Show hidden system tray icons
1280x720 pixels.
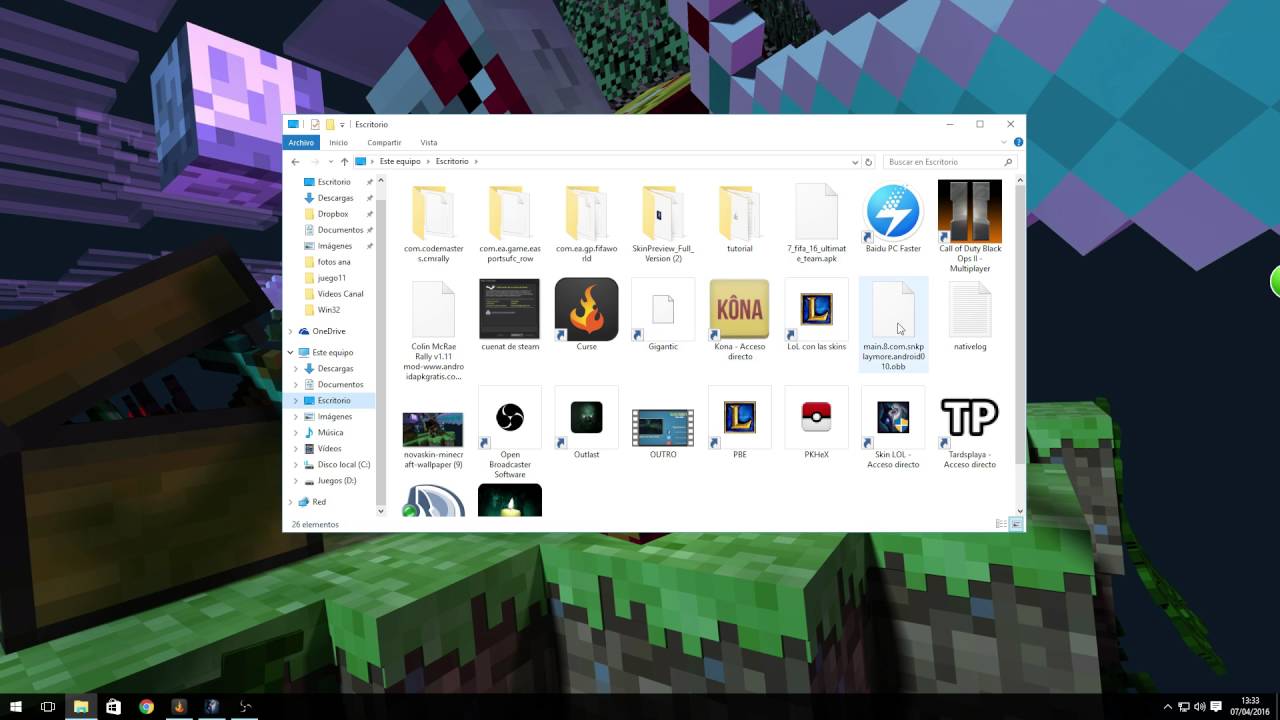tap(1168, 707)
